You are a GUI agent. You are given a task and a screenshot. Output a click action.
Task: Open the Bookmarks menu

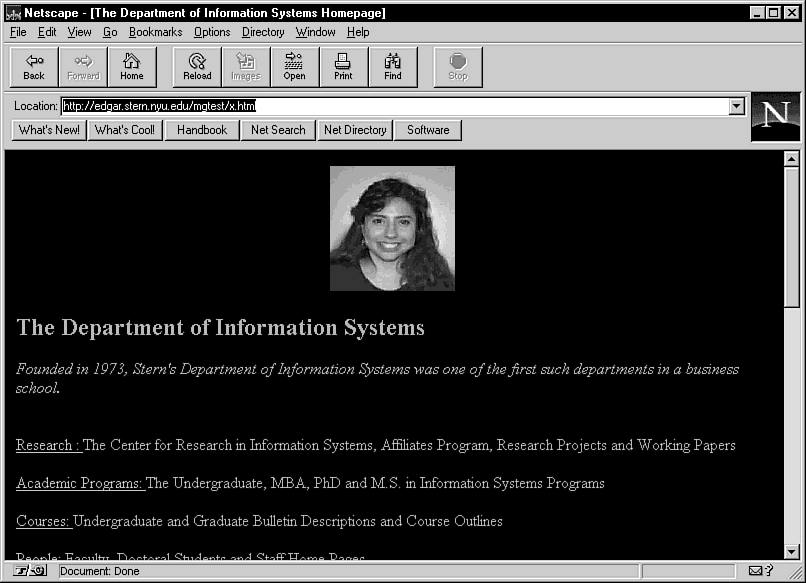155,32
